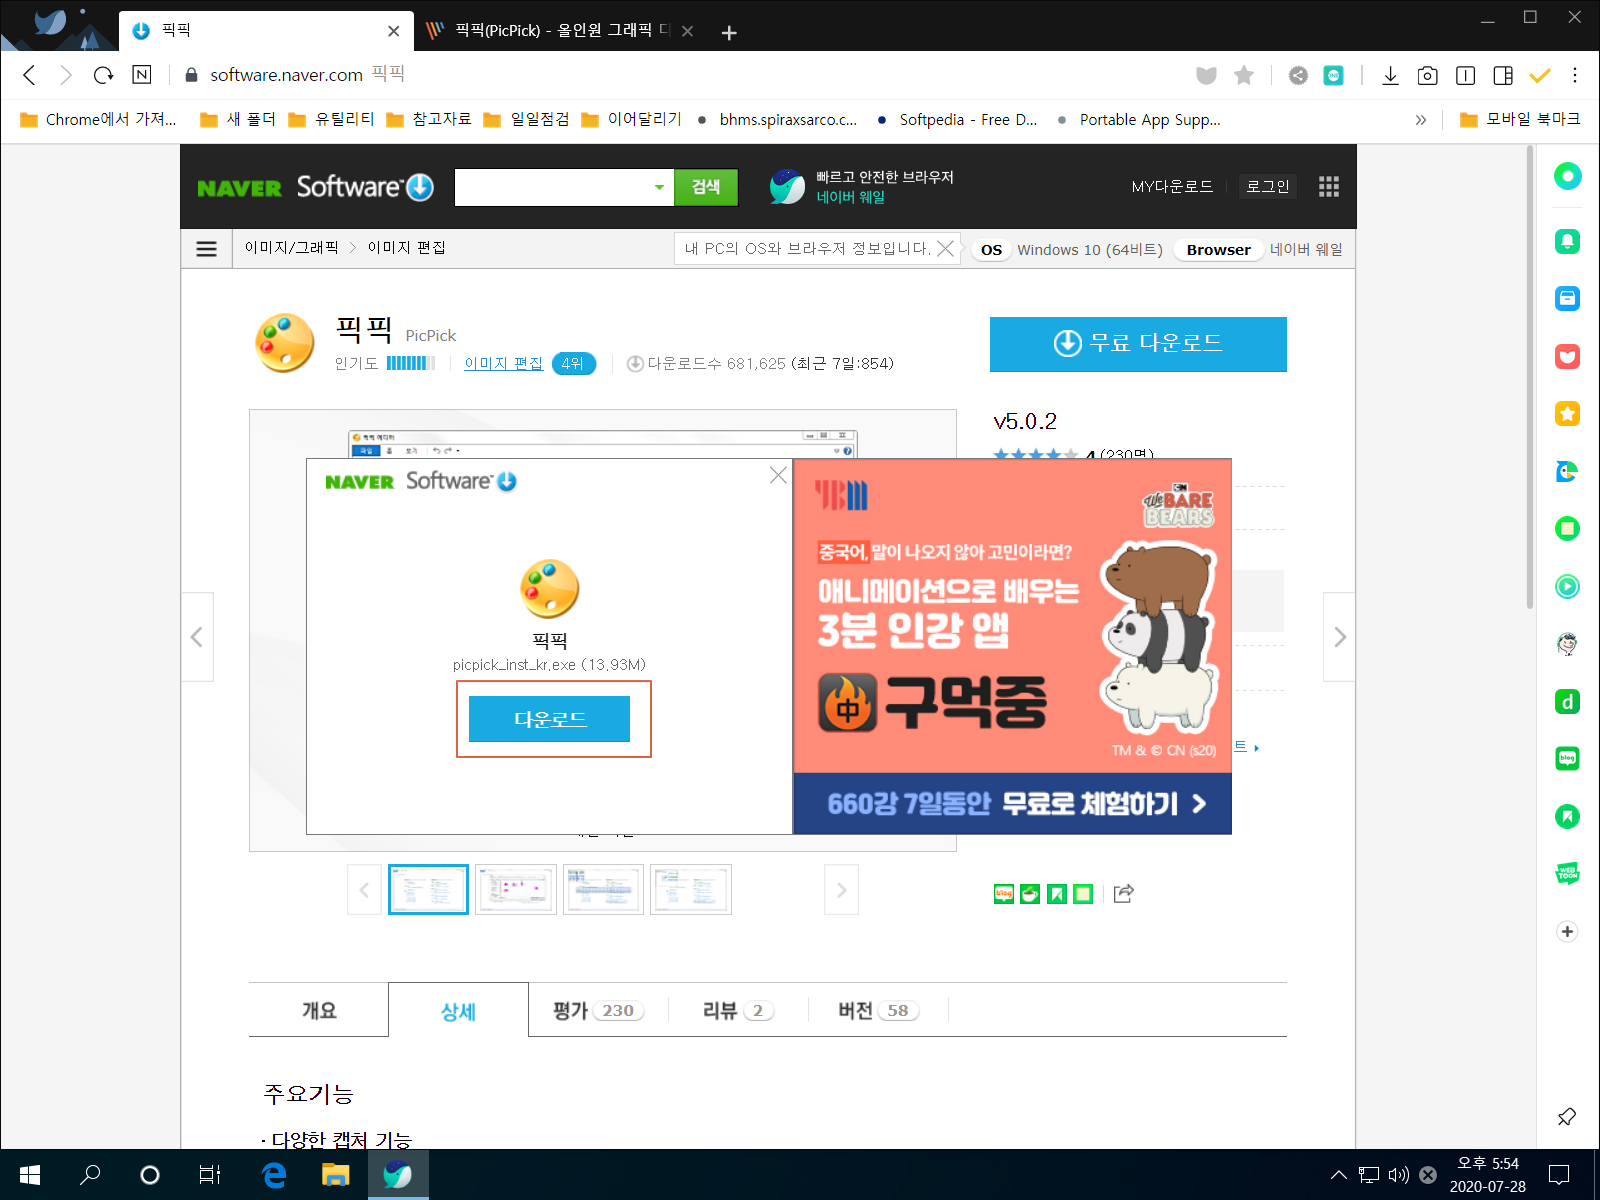The width and height of the screenshot is (1600, 1200).
Task: Open Windows Start menu
Action: (30, 1175)
